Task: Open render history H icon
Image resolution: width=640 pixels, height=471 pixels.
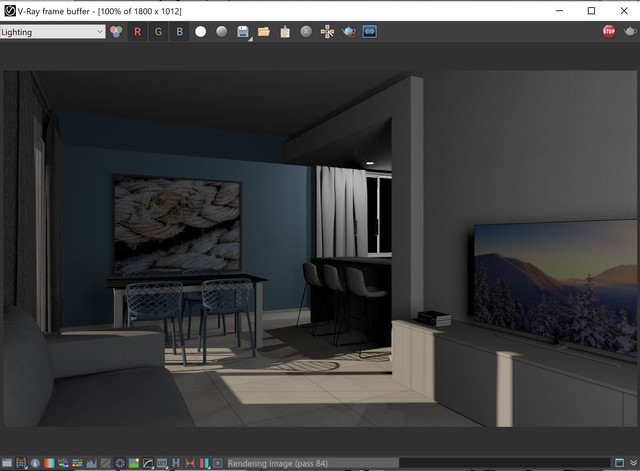Action: (176, 463)
